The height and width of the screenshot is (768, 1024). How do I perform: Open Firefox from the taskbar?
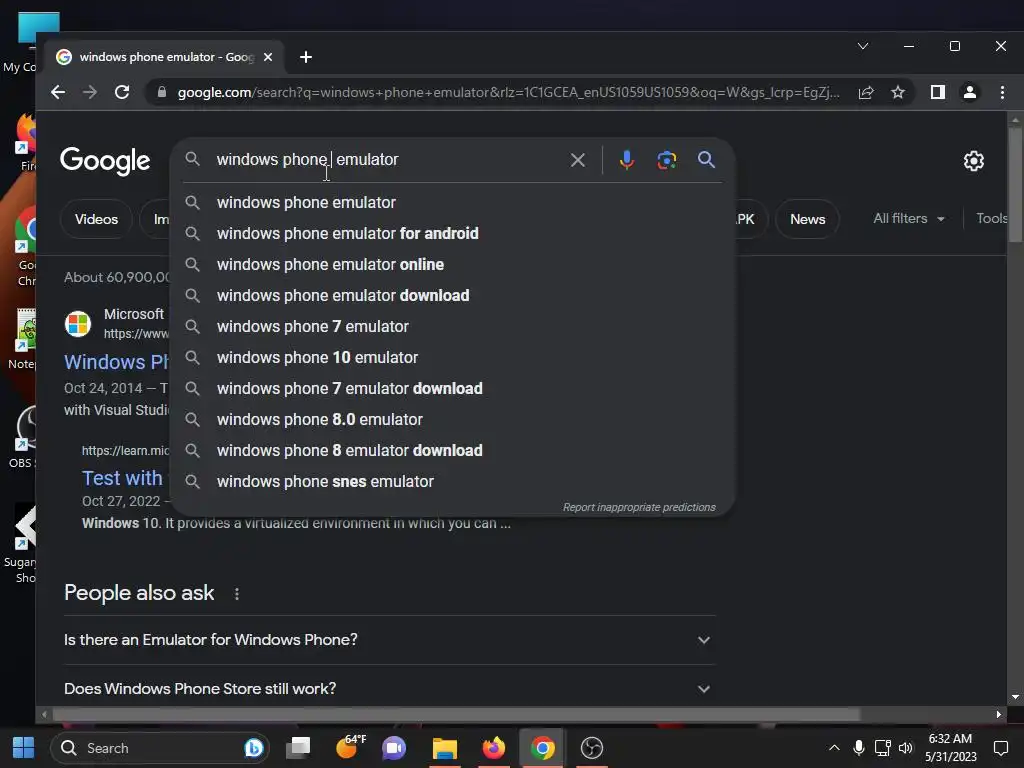pos(494,748)
